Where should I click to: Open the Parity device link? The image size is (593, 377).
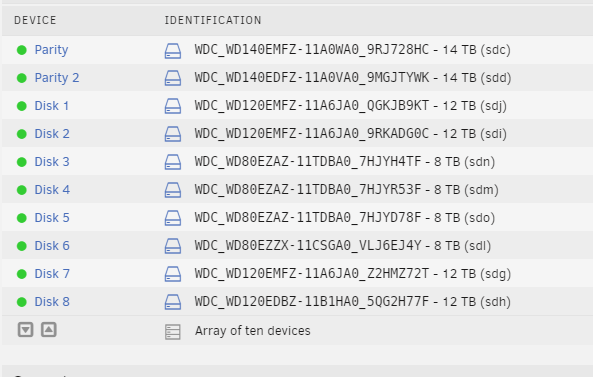click(x=51, y=50)
